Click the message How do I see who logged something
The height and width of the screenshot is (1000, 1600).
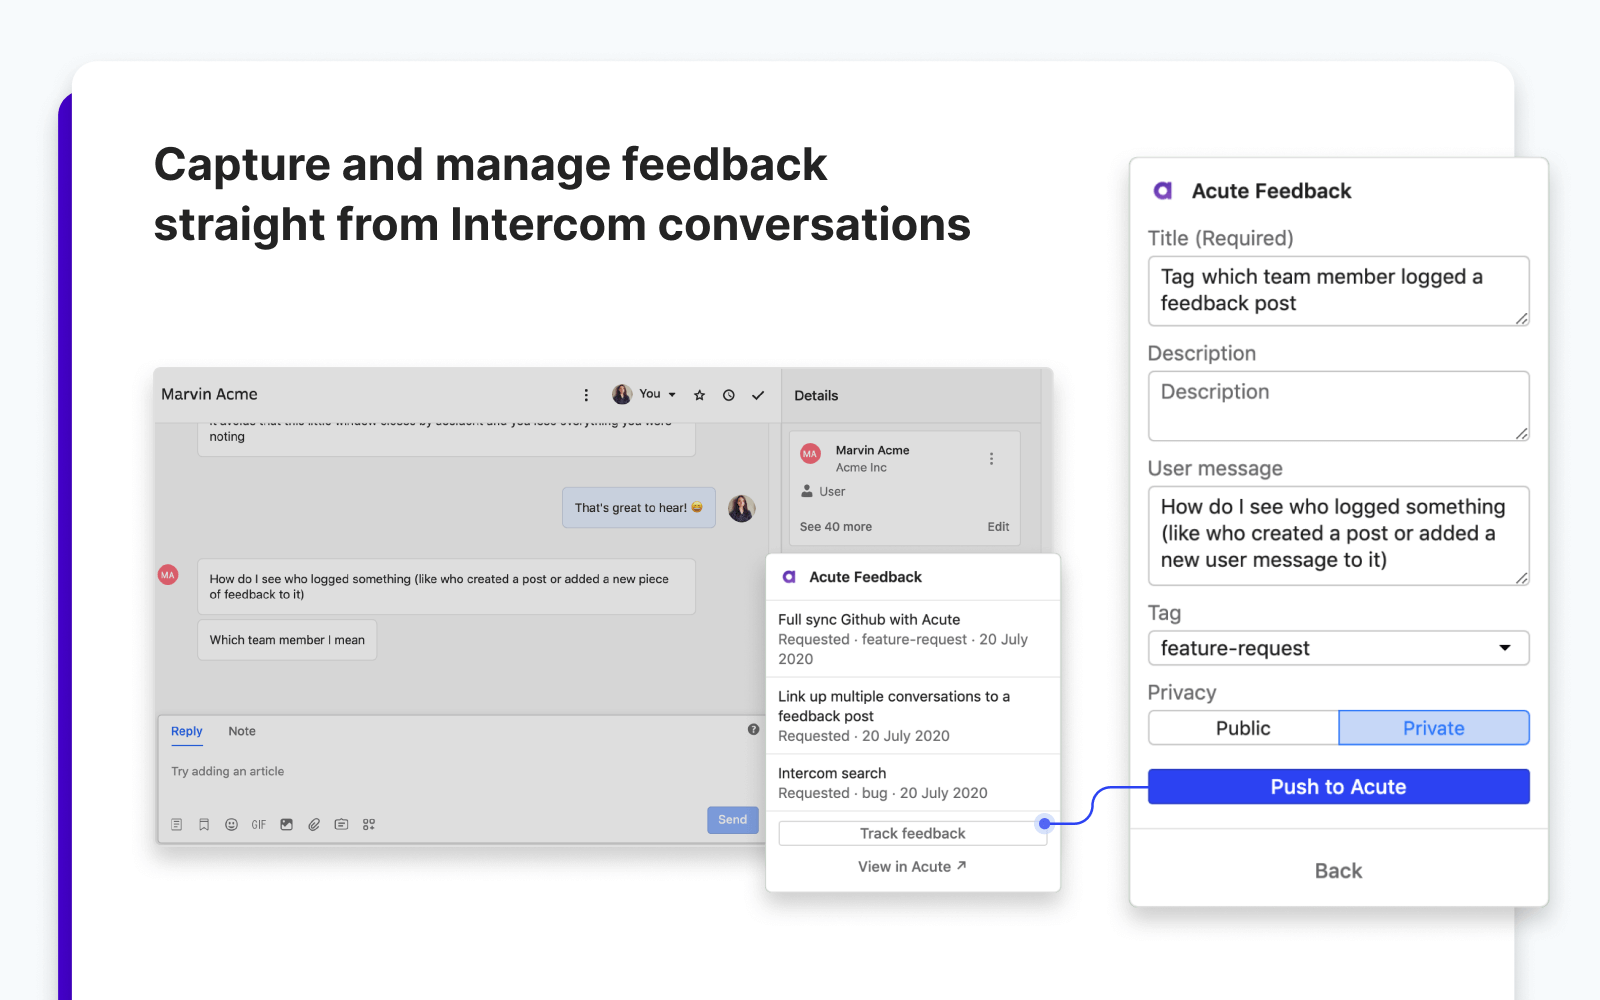[446, 587]
